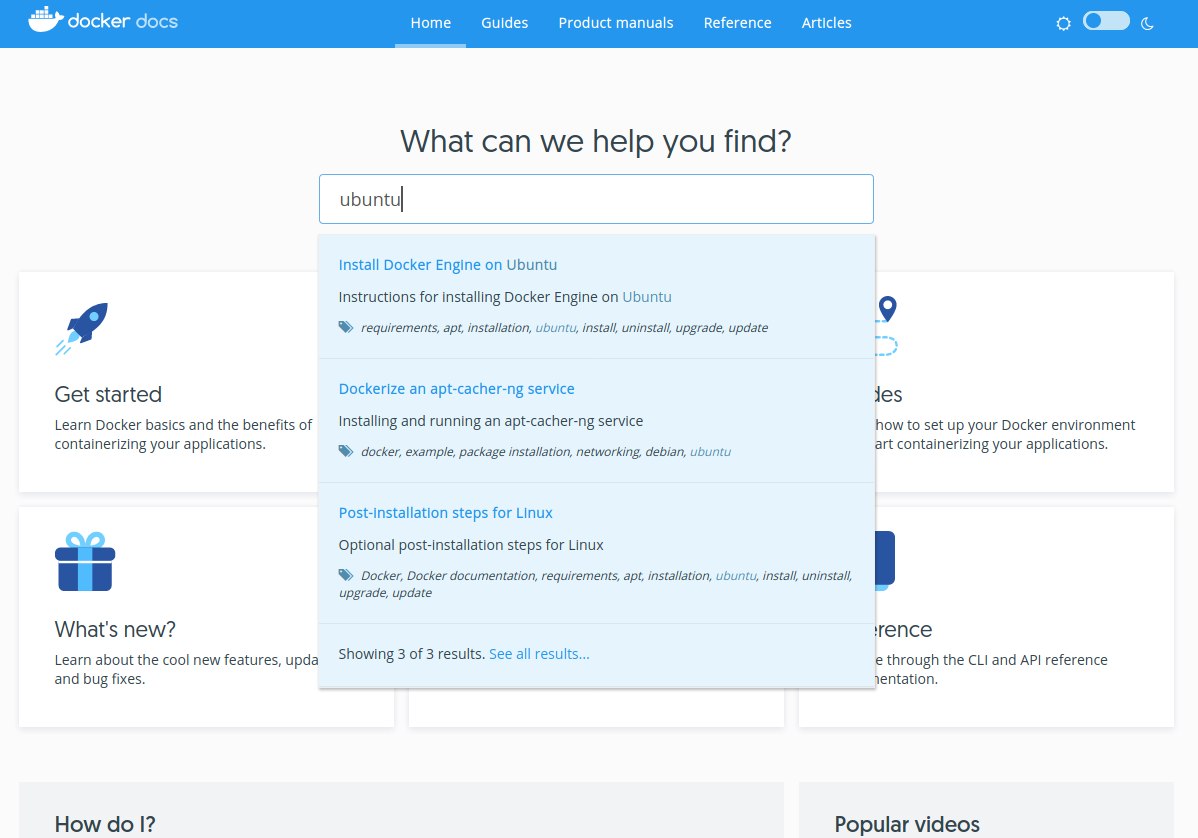Click the What's new? card heading
This screenshot has width=1198, height=838.
click(115, 629)
